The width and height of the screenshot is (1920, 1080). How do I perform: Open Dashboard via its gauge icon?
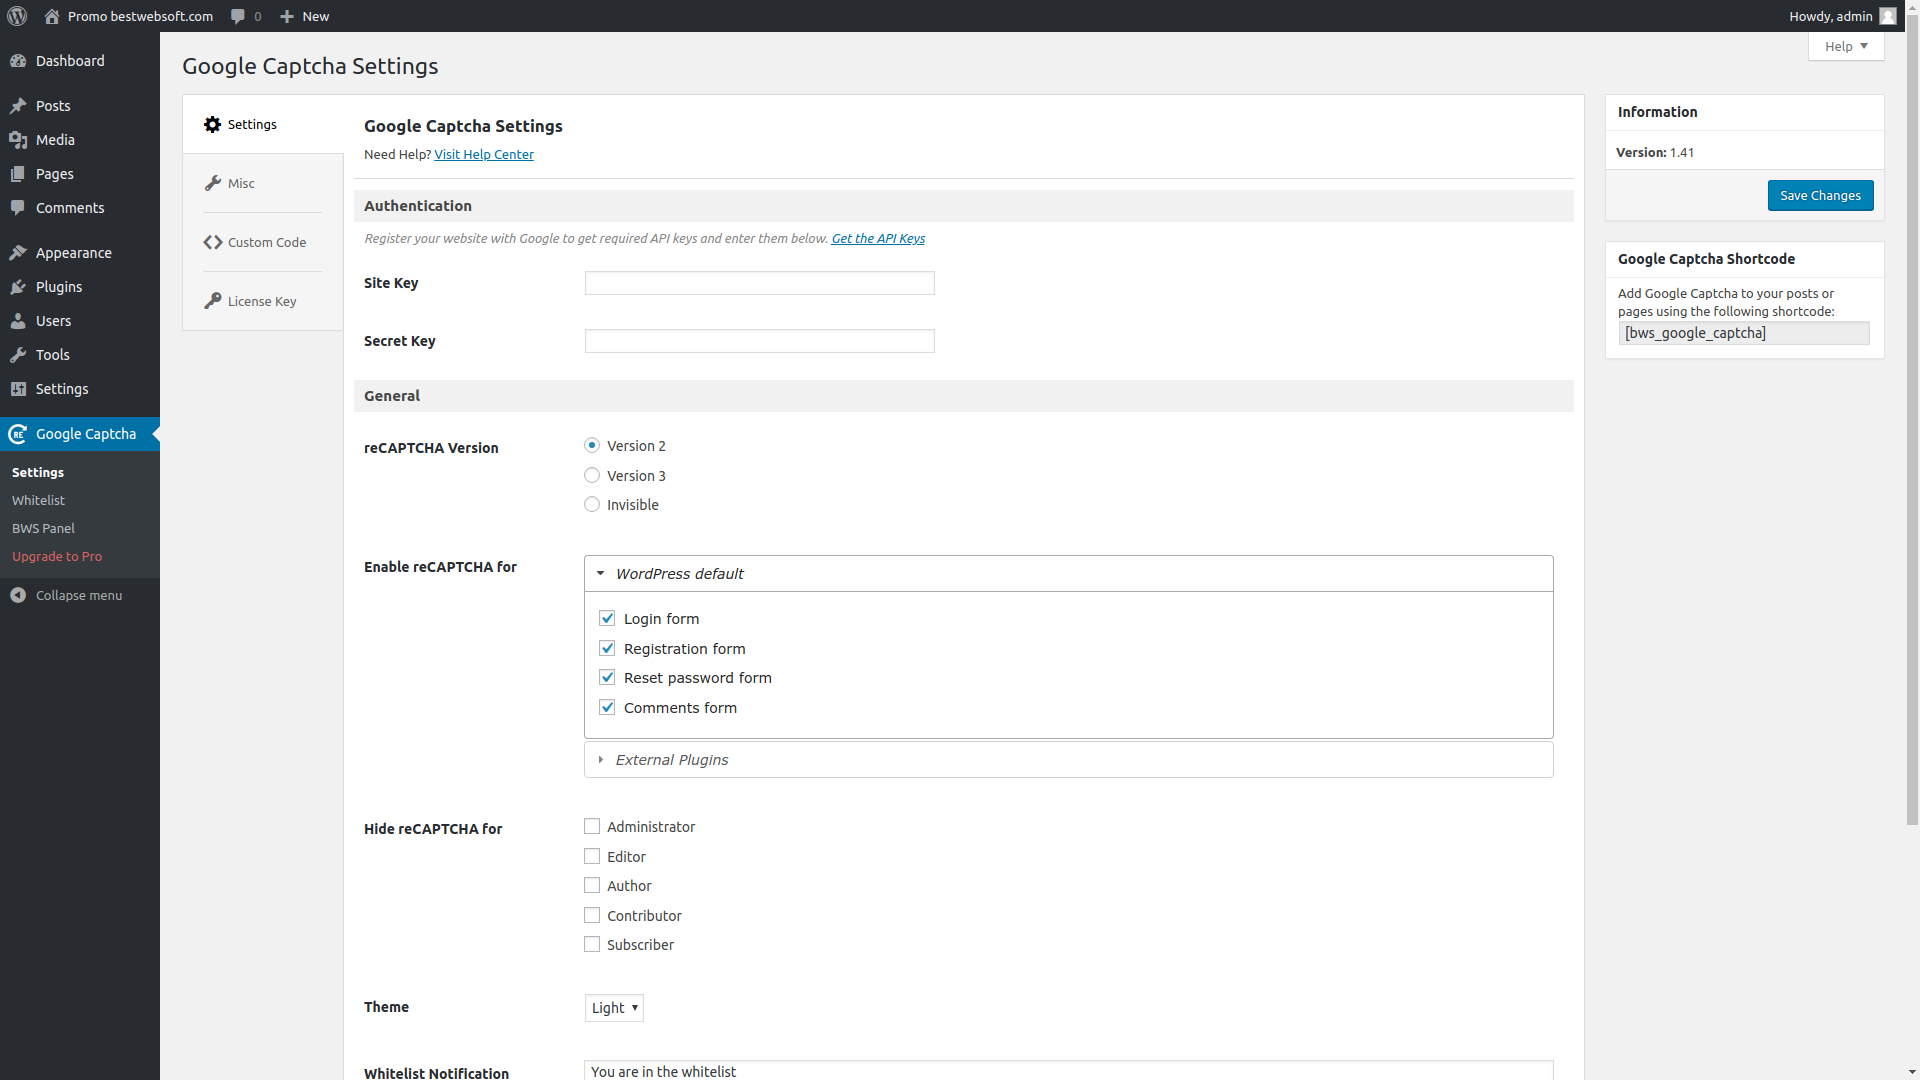[x=18, y=61]
